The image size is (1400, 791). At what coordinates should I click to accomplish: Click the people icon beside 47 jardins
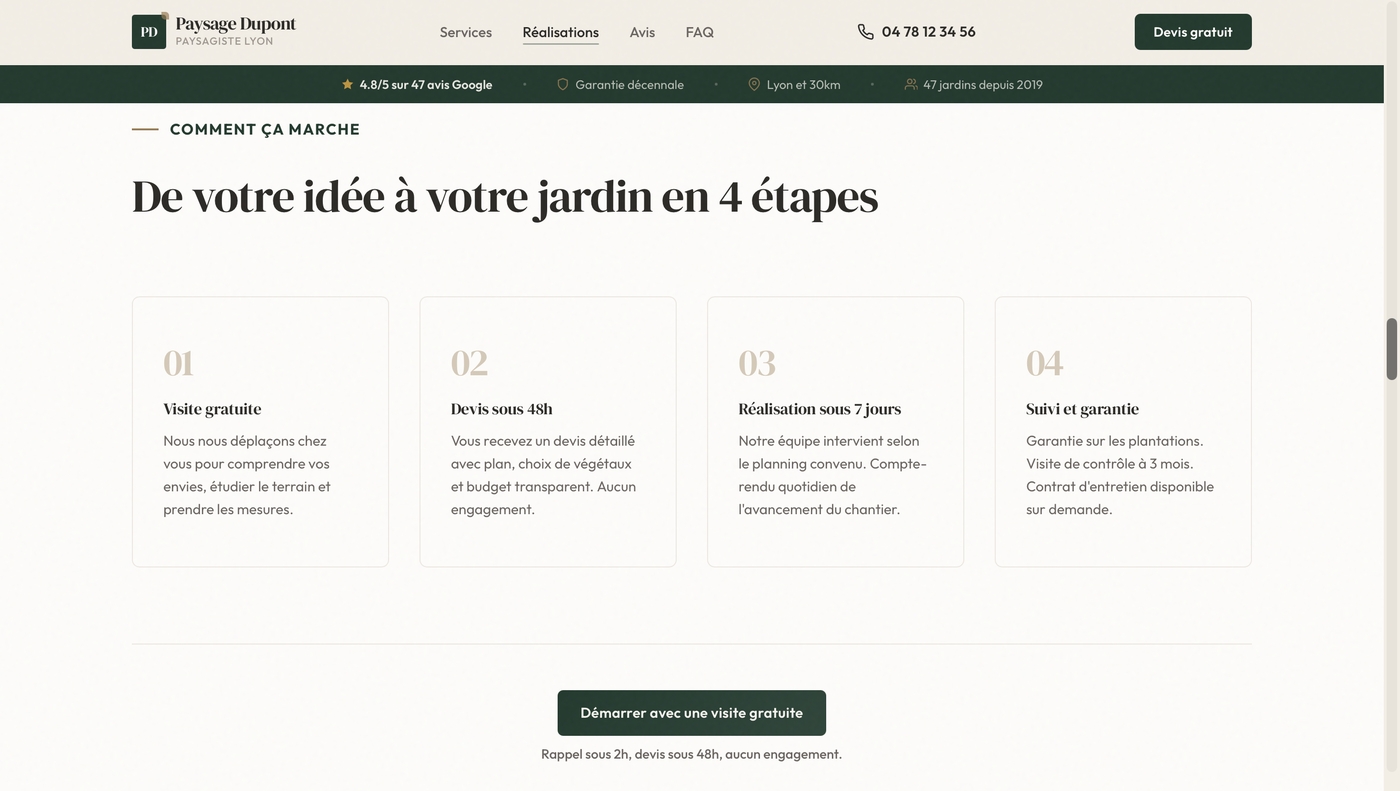pyautogui.click(x=911, y=85)
